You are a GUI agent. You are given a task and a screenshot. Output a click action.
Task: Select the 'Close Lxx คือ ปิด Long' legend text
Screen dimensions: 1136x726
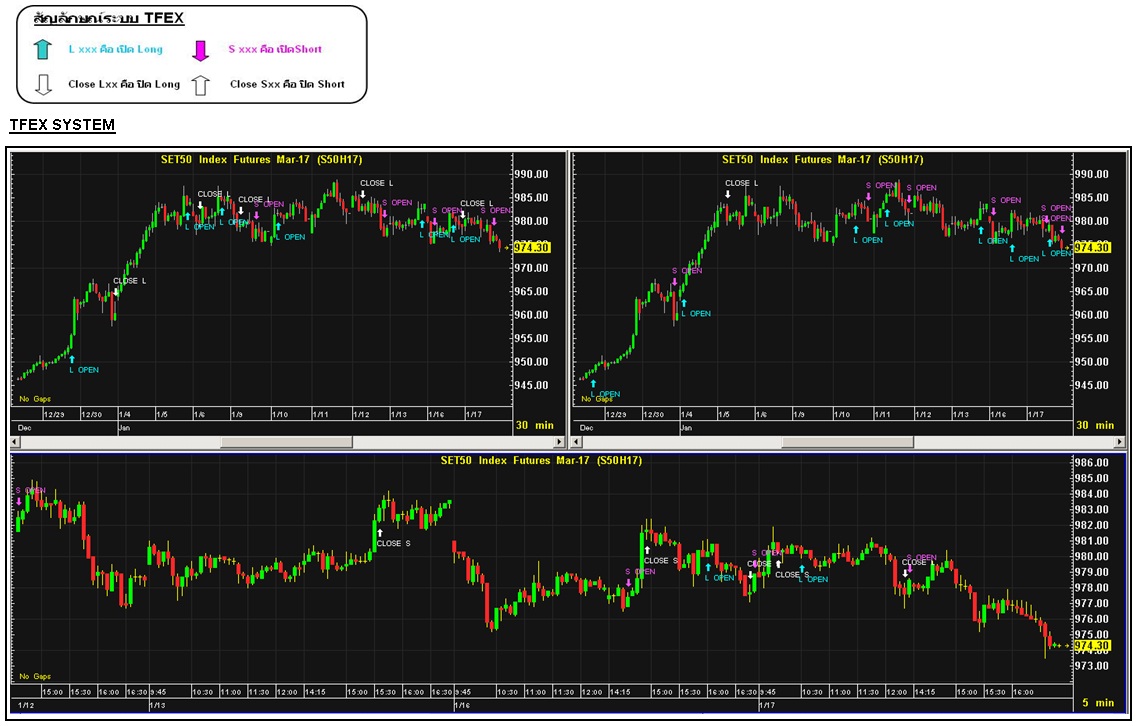(x=124, y=84)
